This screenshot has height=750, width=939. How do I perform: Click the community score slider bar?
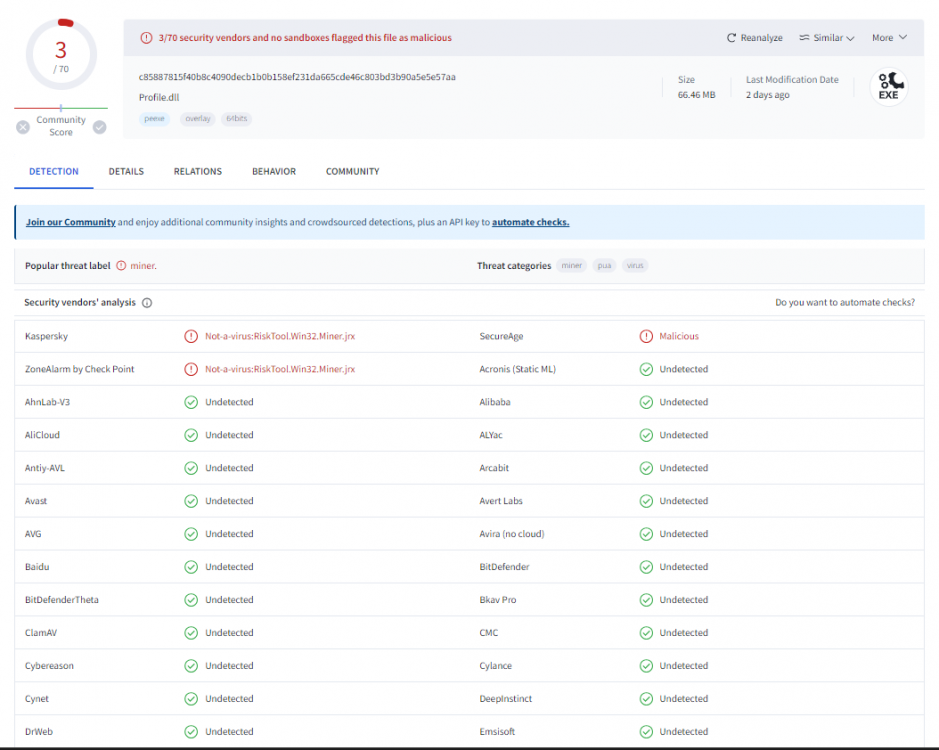coord(61,108)
